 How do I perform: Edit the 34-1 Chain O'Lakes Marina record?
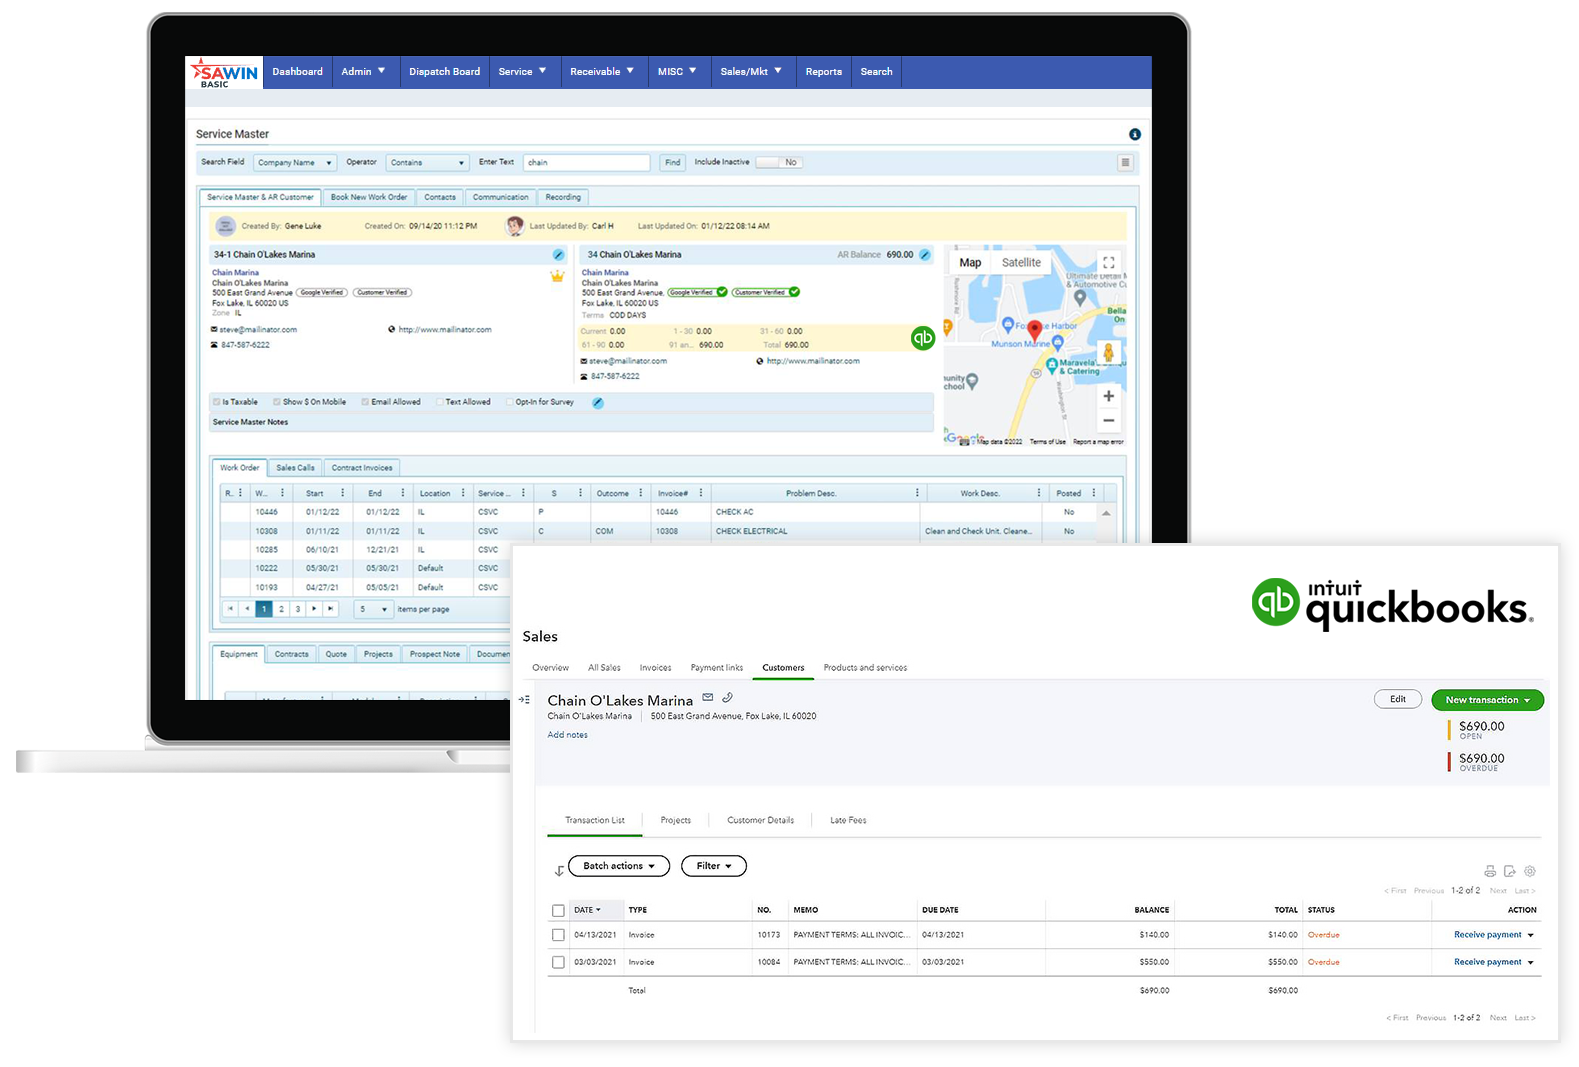[558, 255]
